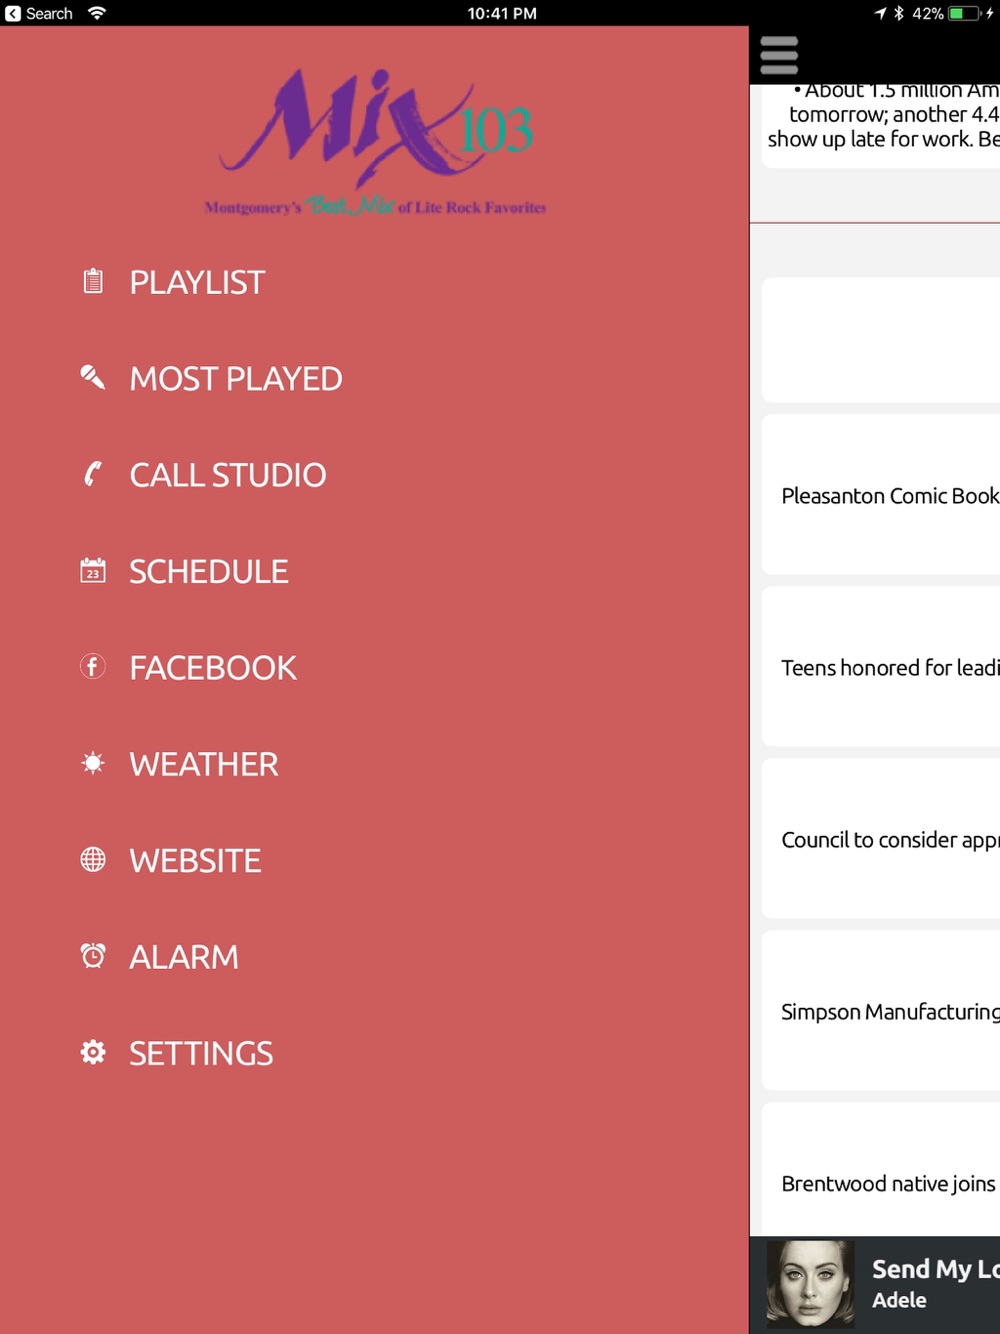1000x1334 pixels.
Task: Open the WEBSITE menu label
Action: tap(195, 860)
